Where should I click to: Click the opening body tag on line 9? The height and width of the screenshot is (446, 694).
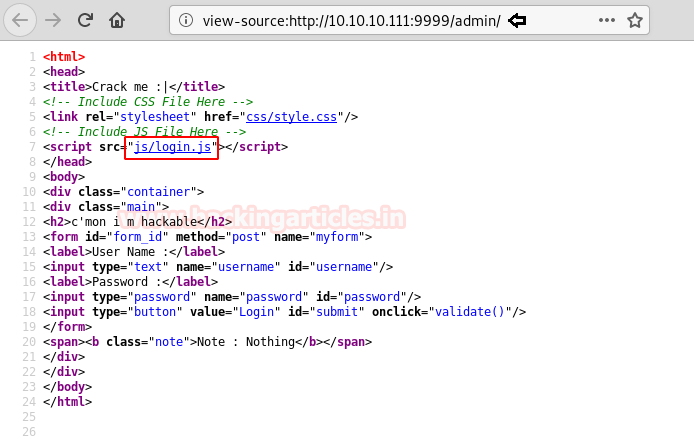pos(64,177)
